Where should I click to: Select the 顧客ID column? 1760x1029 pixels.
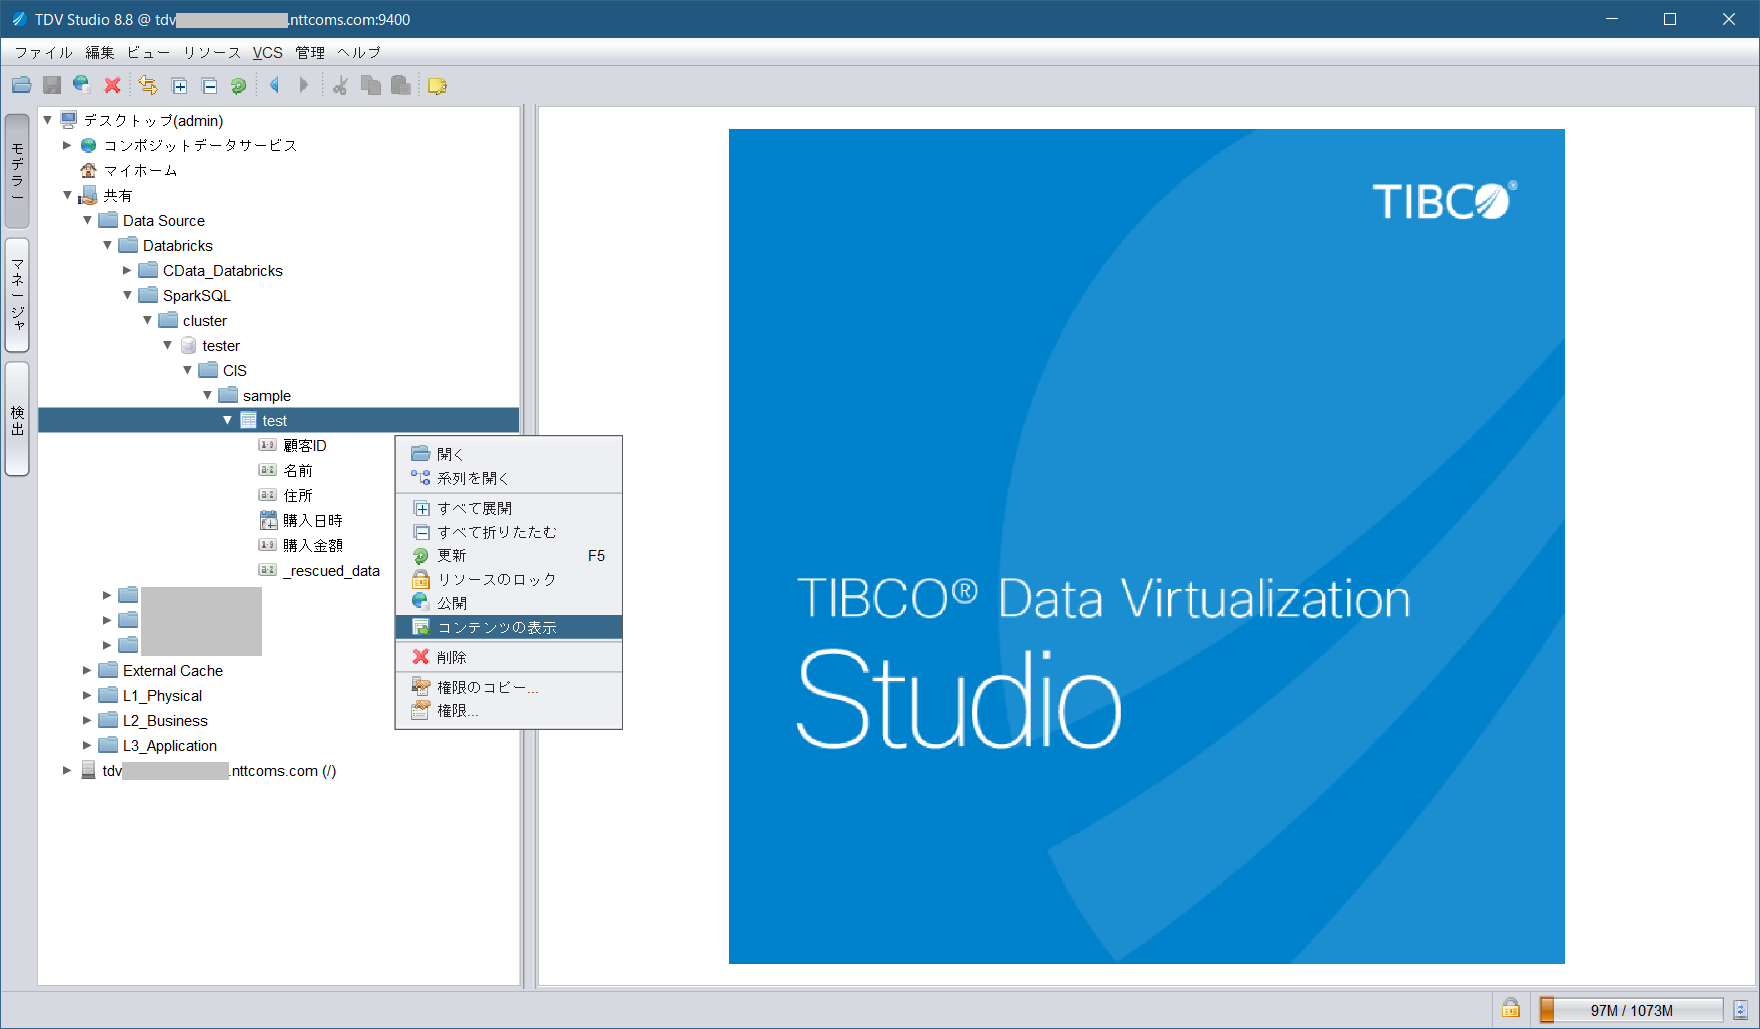click(x=305, y=445)
